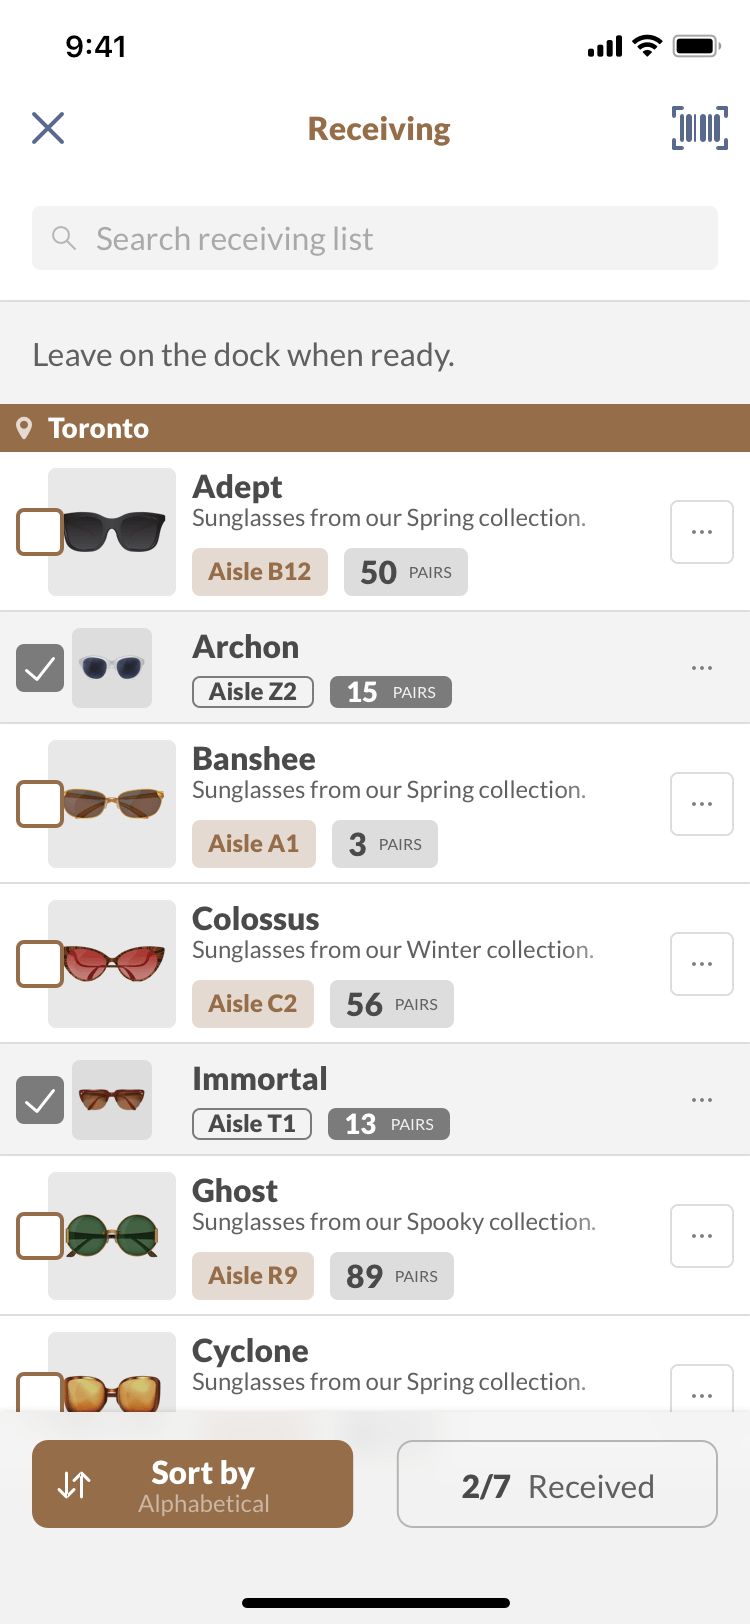Screen dimensions: 750x1624
Task: Open more options for Banshee
Action: [x=702, y=804]
